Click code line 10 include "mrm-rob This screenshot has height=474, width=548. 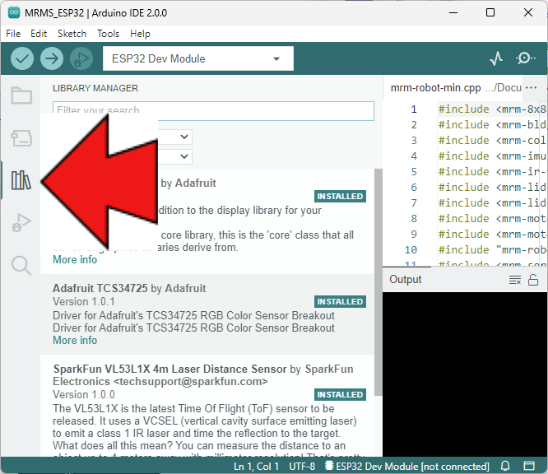tap(492, 250)
